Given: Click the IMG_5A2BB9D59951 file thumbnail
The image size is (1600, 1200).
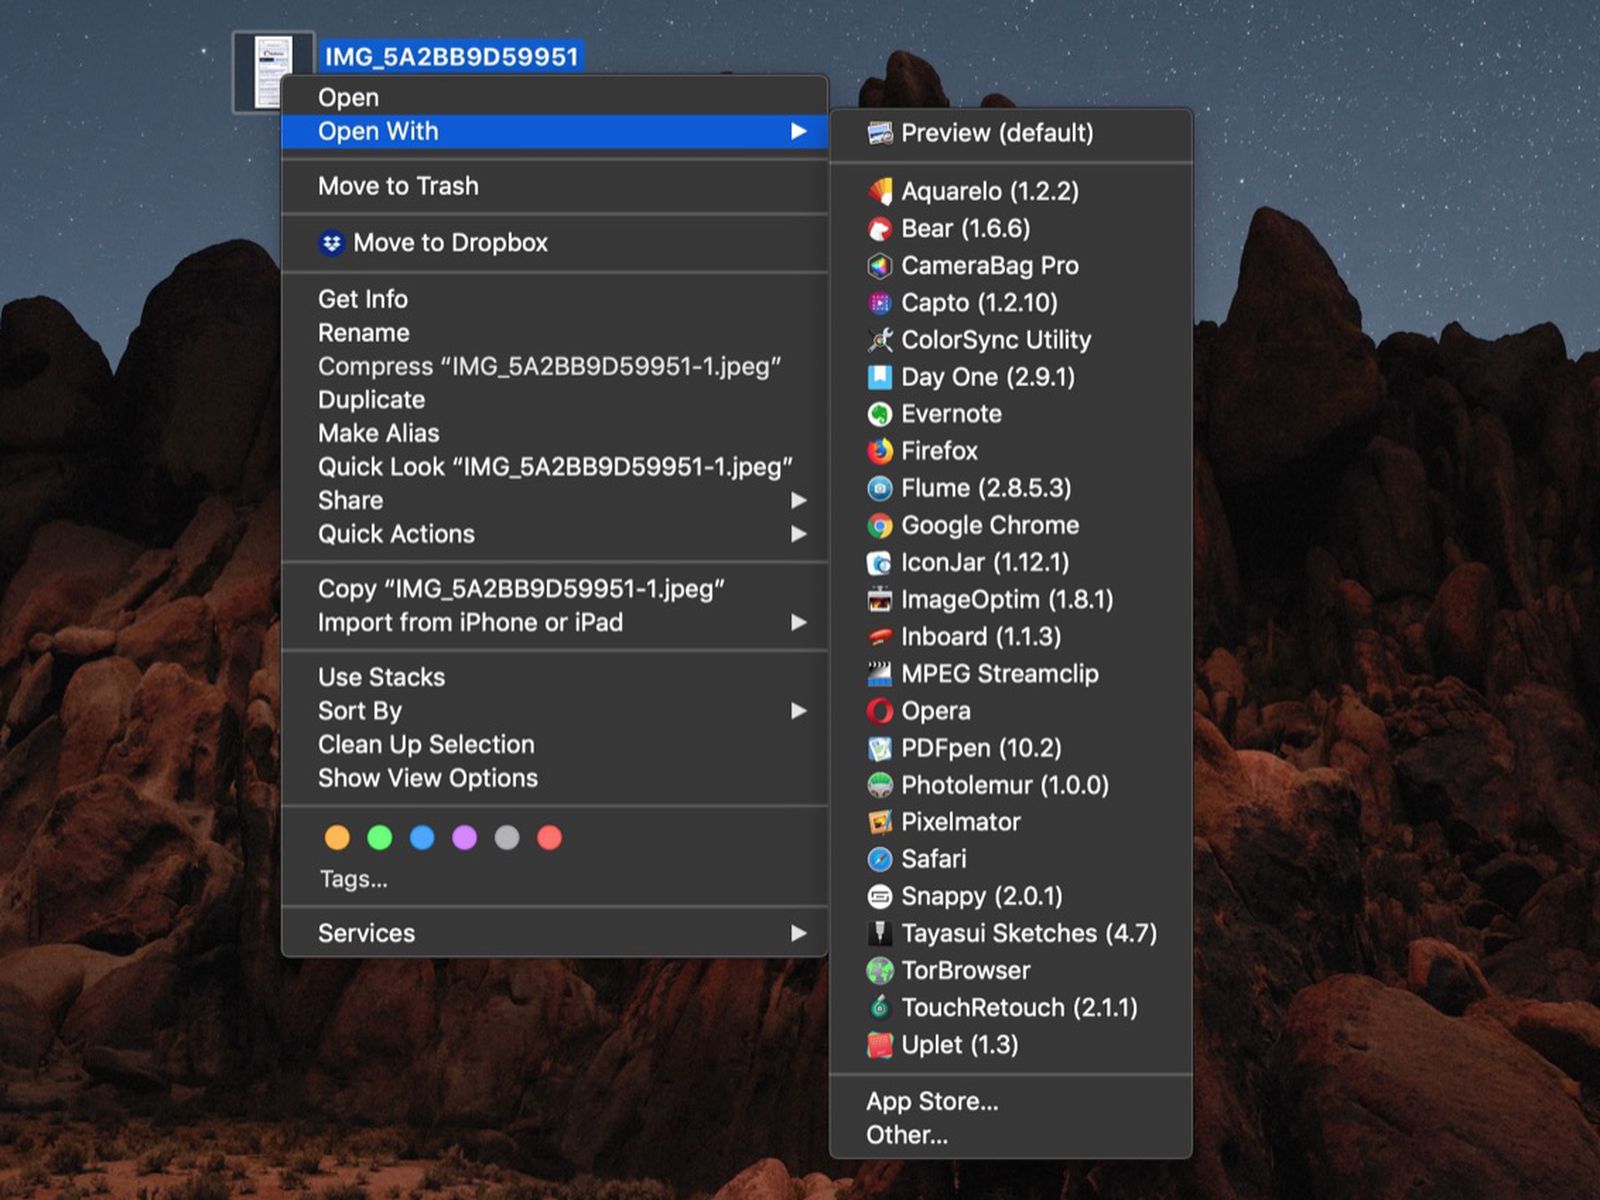Looking at the screenshot, I should click(272, 72).
